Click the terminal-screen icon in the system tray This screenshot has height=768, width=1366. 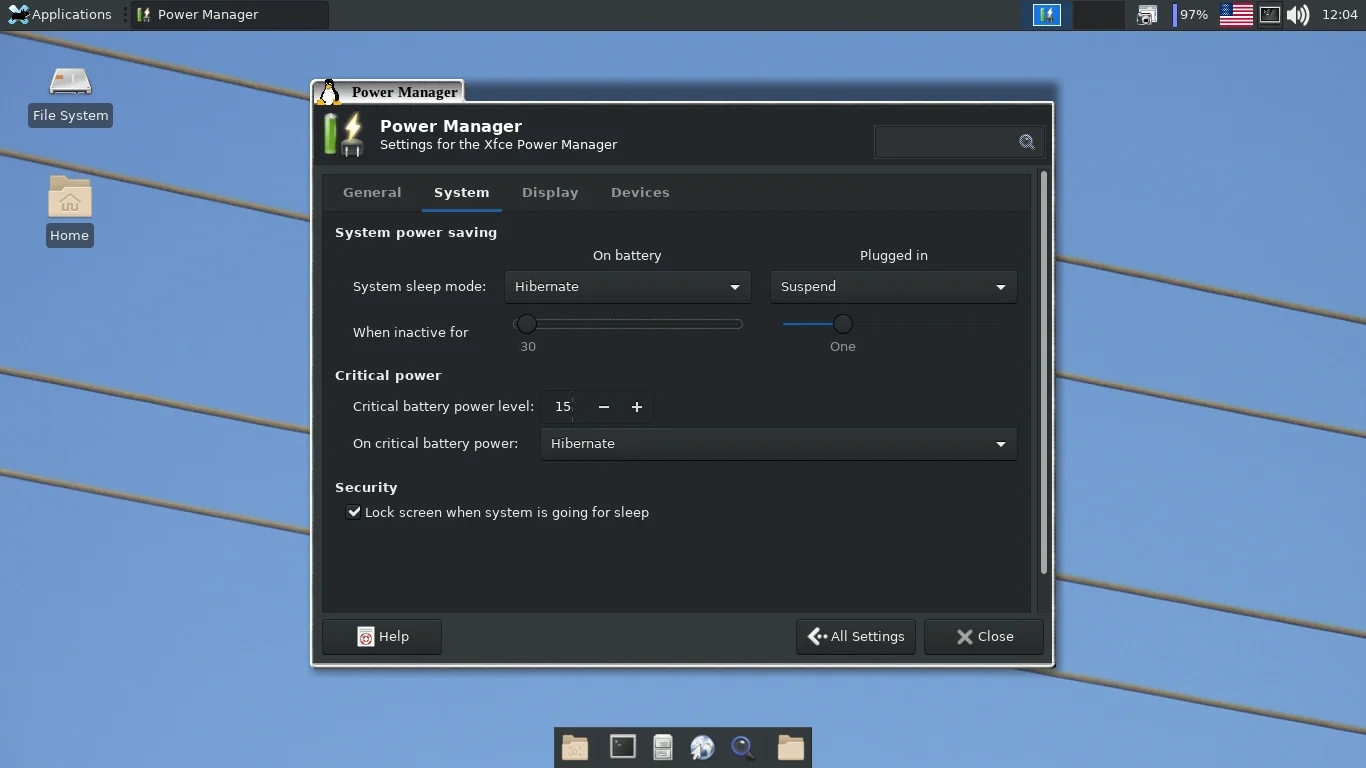(x=1269, y=15)
